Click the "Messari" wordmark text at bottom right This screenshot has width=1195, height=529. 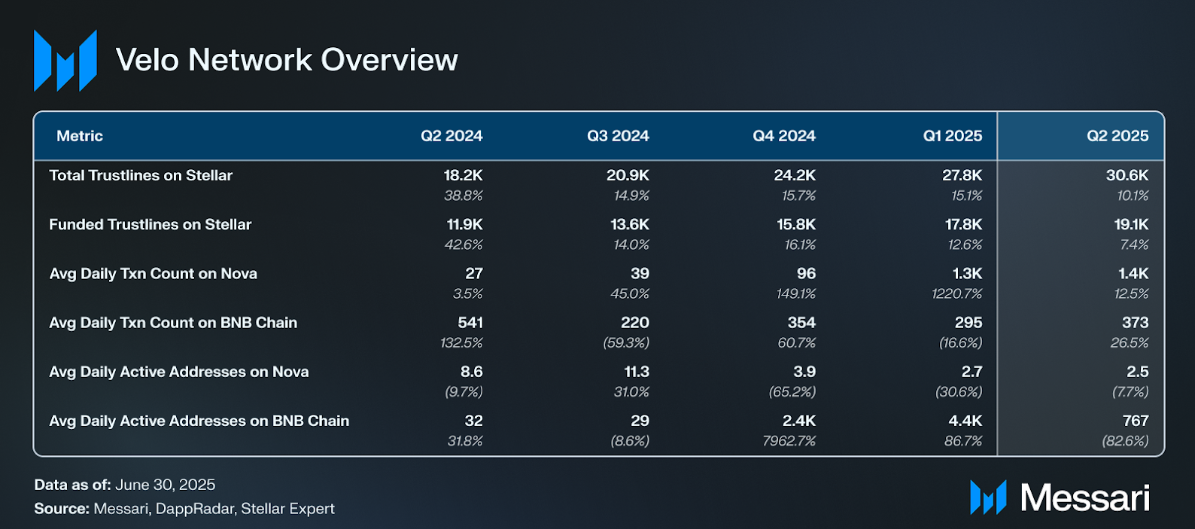pos(1084,497)
